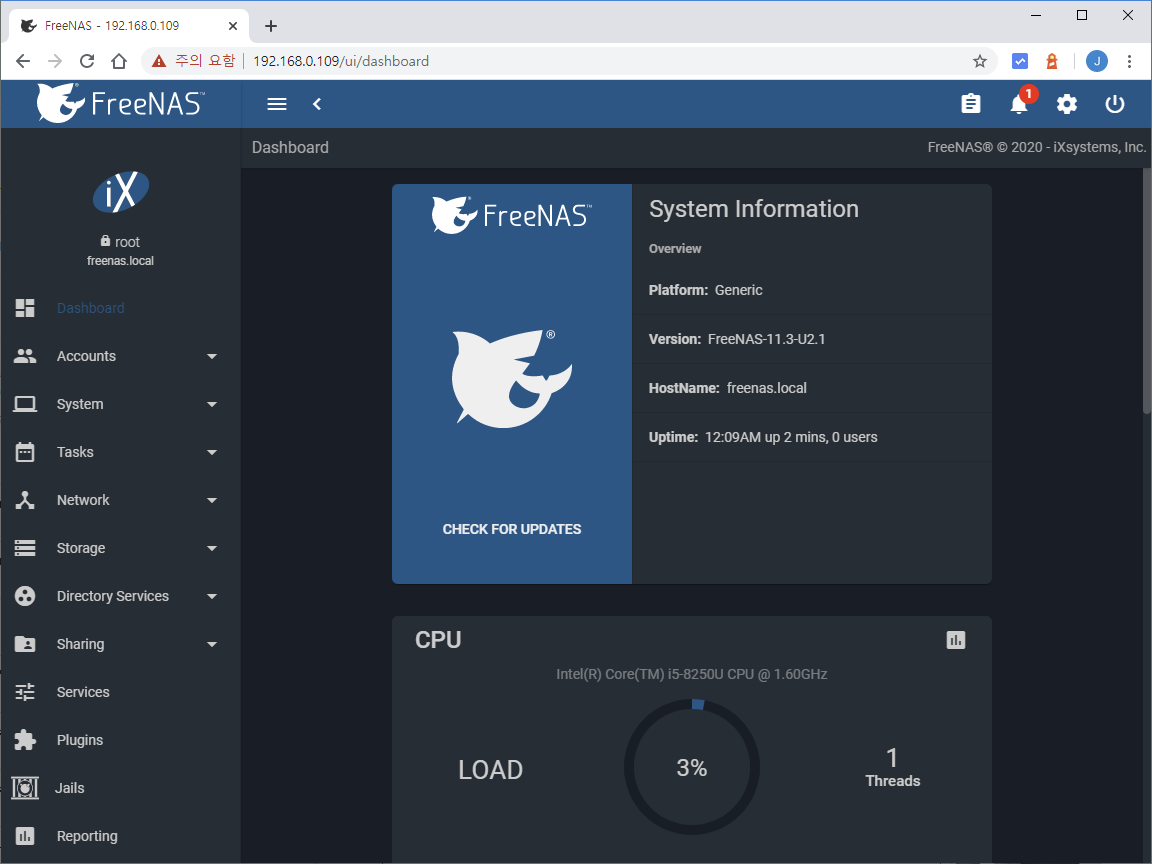This screenshot has width=1152, height=864.
Task: Click the Services sliders icon
Action: [25, 692]
